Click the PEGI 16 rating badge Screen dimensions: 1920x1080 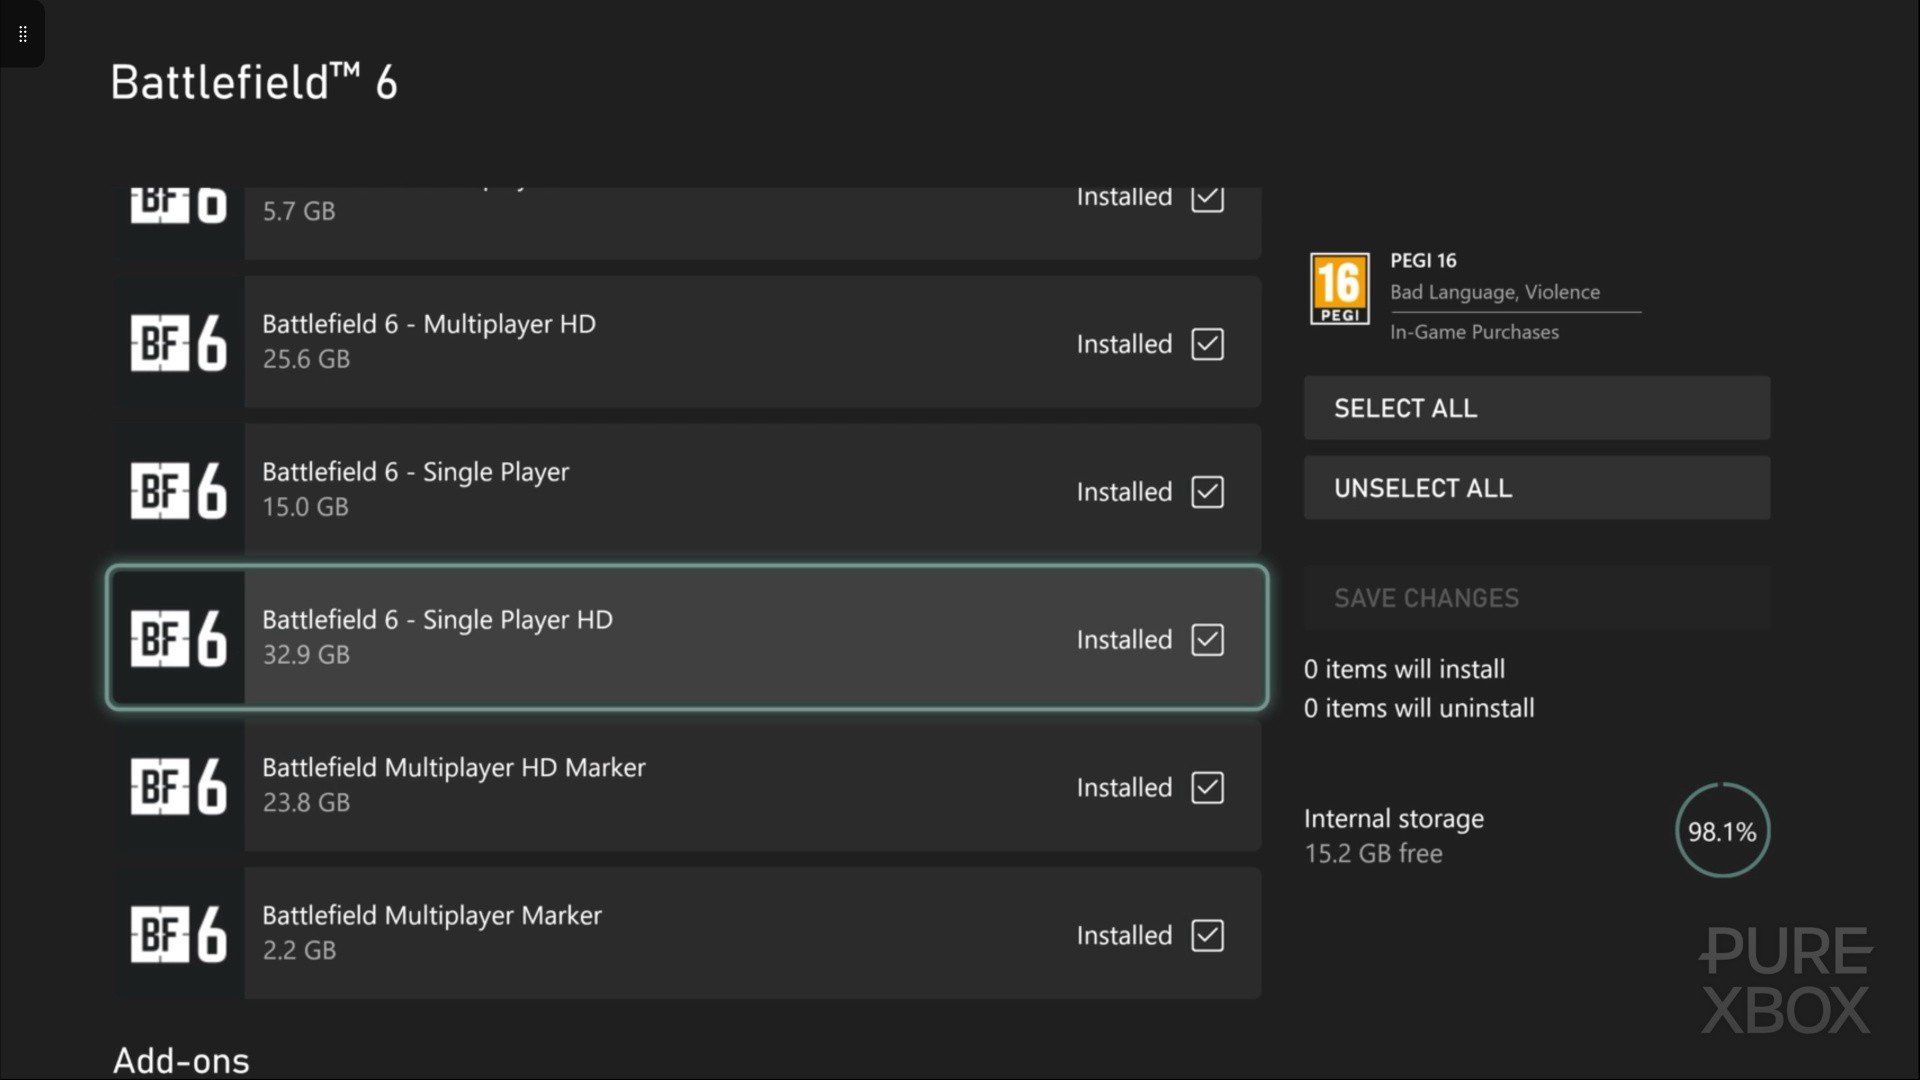pyautogui.click(x=1339, y=289)
